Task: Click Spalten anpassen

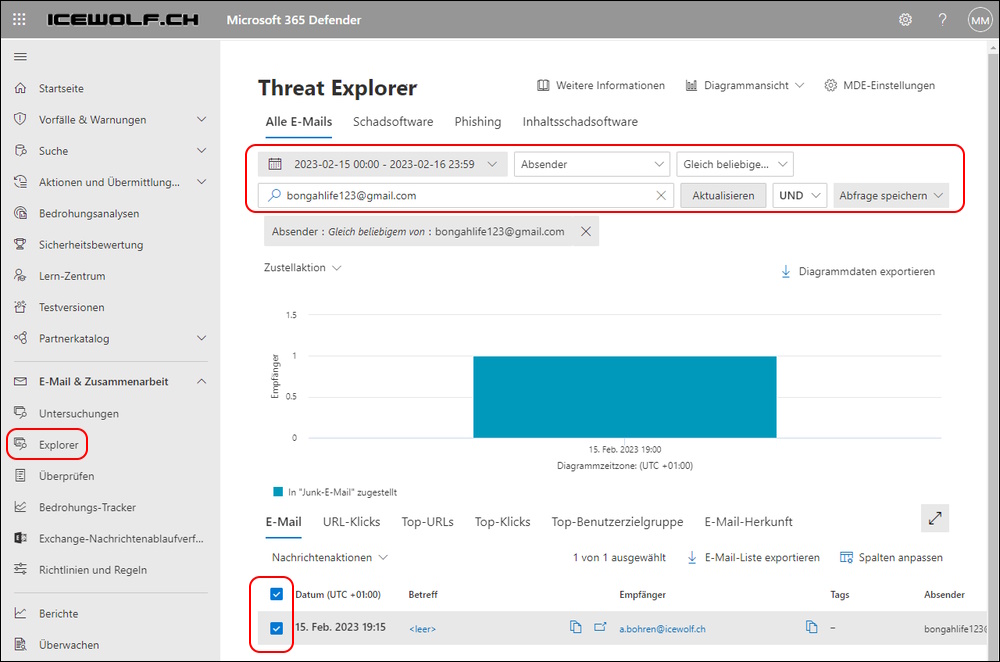Action: 891,557
